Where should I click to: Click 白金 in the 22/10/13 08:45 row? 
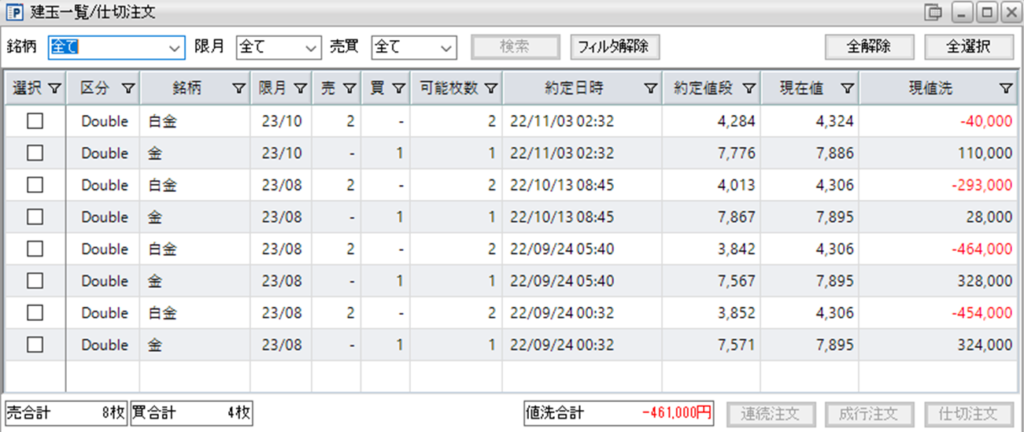point(163,185)
